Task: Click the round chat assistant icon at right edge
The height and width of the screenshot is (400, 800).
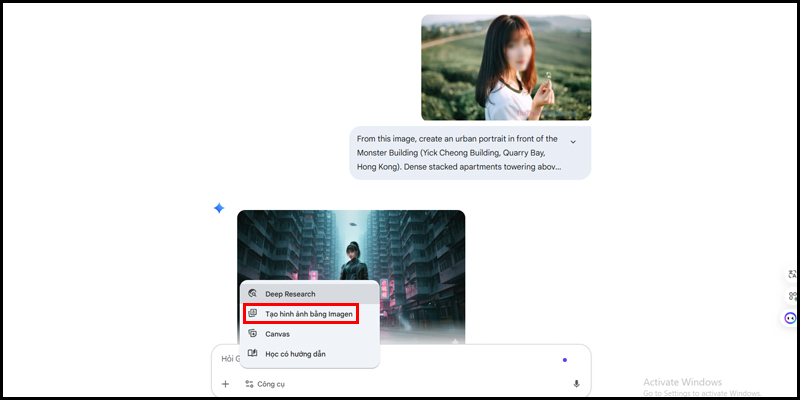Action: point(791,318)
